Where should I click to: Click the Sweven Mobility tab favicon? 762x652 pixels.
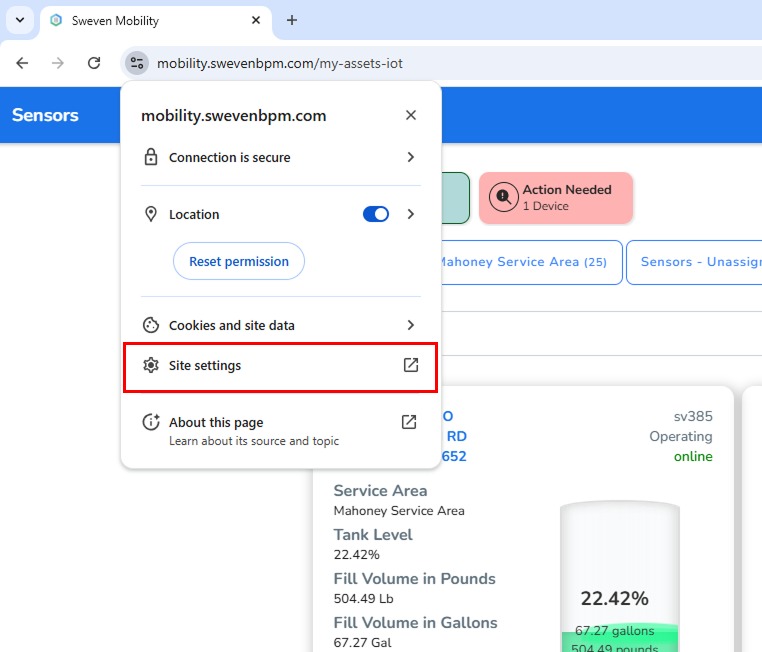point(56,20)
